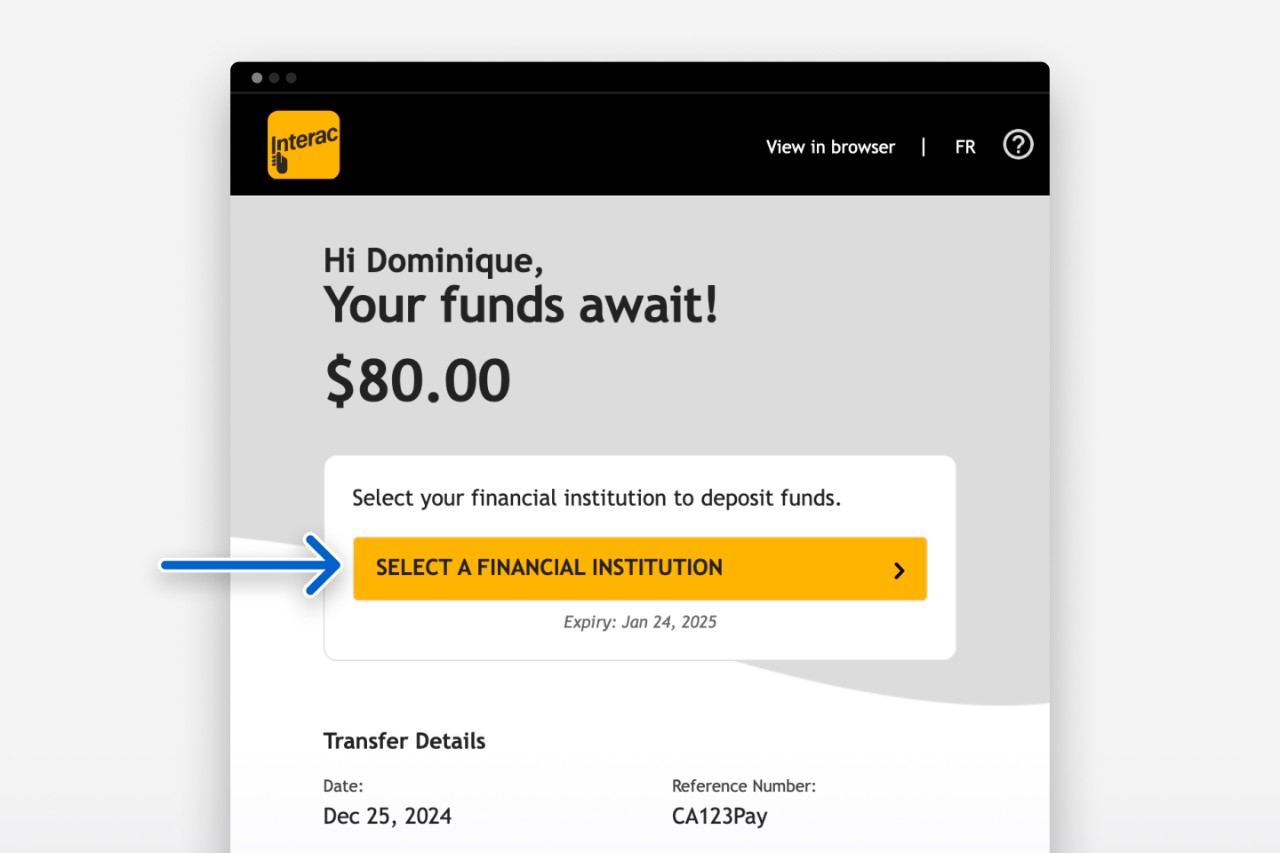The height and width of the screenshot is (853, 1280).
Task: Click the third window dot in title bar
Action: tap(291, 78)
